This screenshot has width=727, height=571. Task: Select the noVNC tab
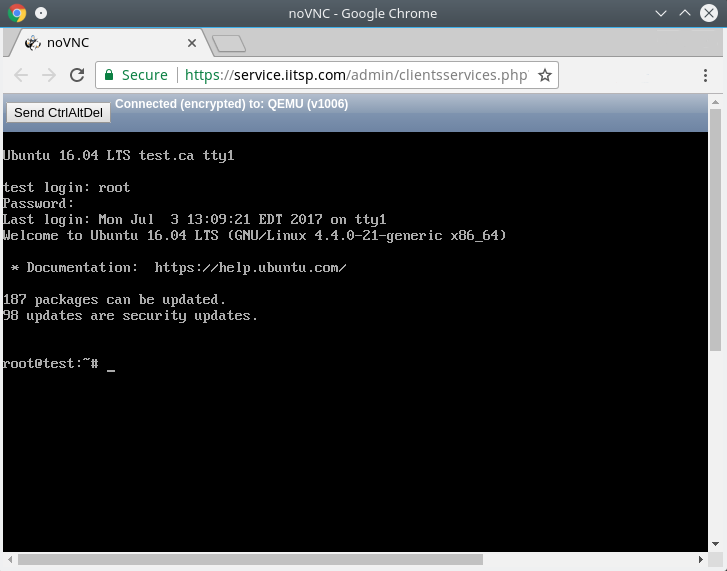pyautogui.click(x=109, y=43)
